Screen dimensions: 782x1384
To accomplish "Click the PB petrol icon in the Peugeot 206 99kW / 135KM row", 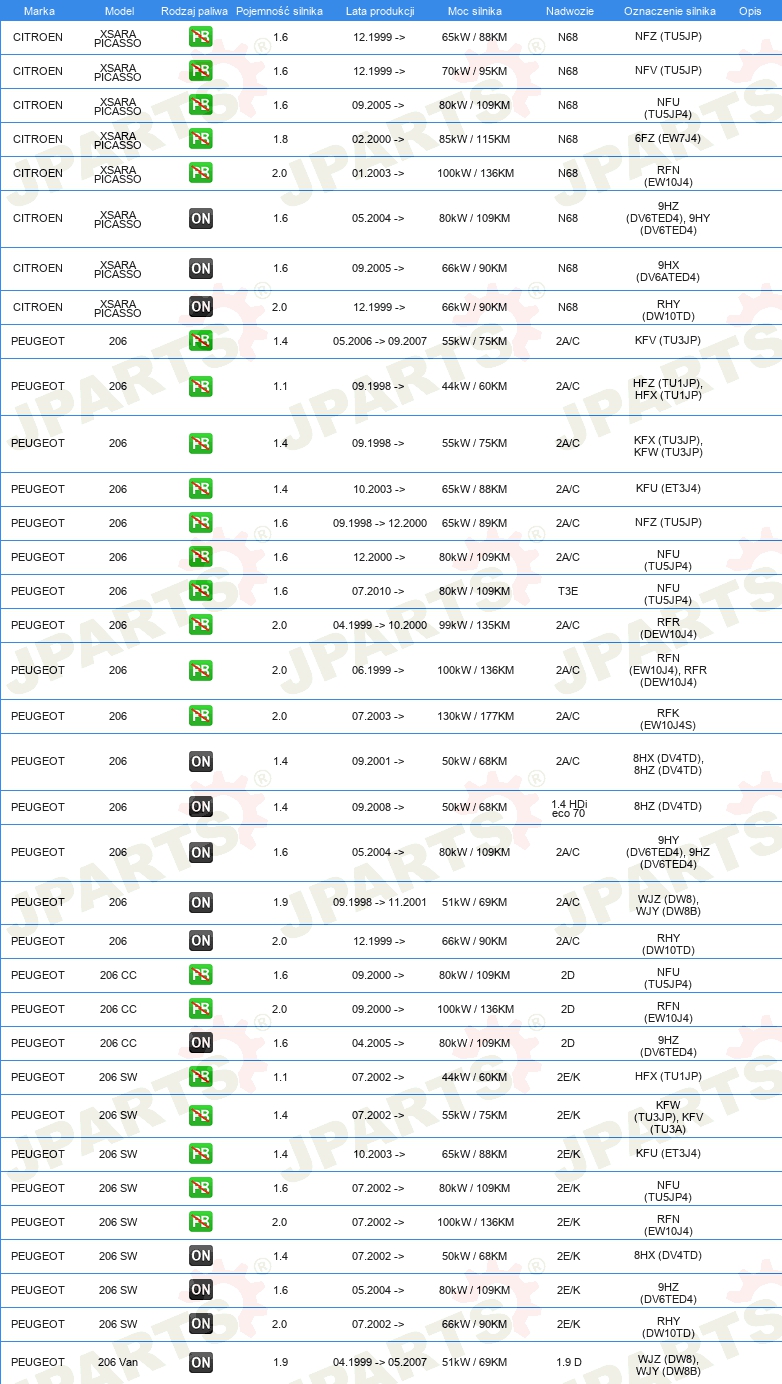I will pyautogui.click(x=201, y=625).
